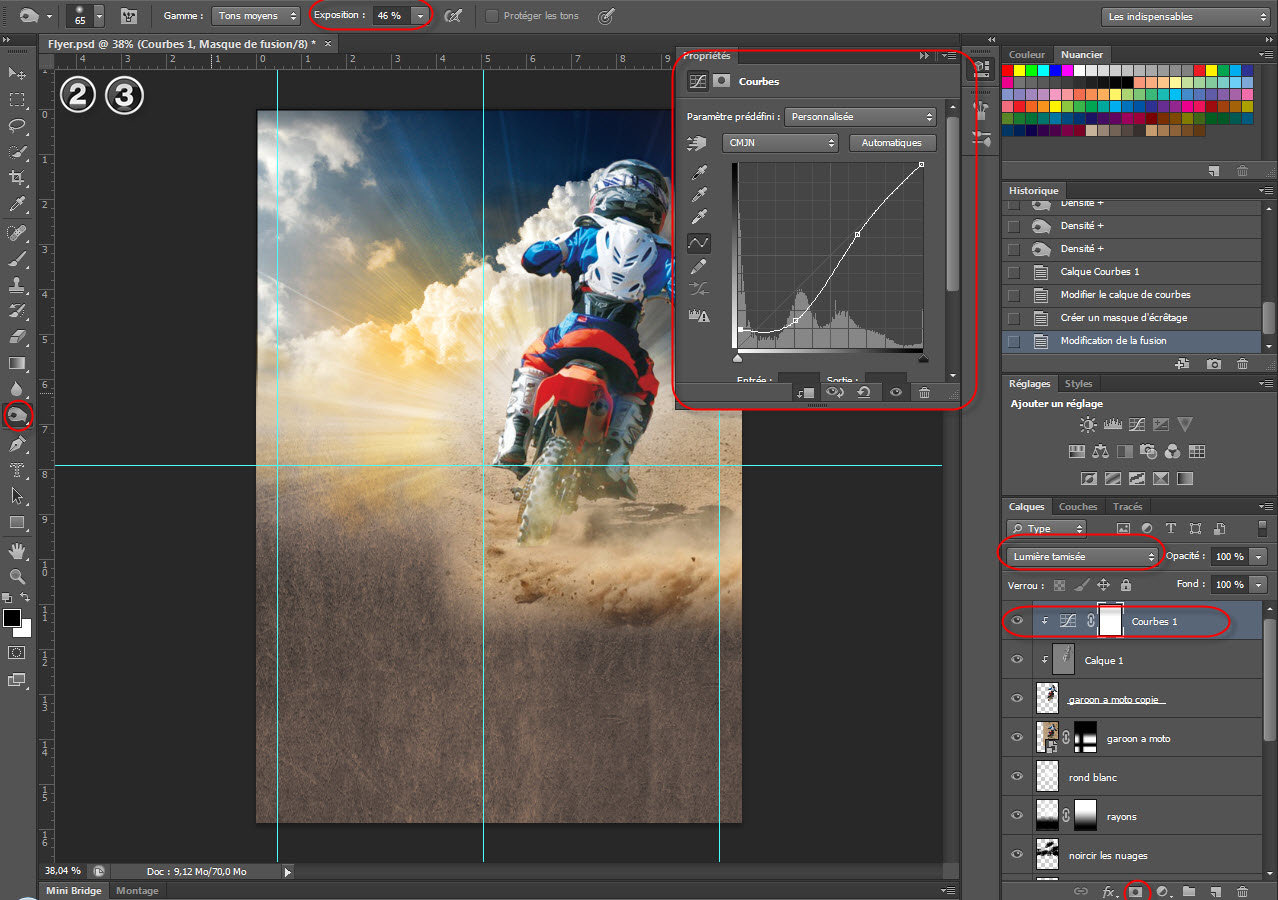Select Calque Courbes 1 history state

(x=1100, y=272)
